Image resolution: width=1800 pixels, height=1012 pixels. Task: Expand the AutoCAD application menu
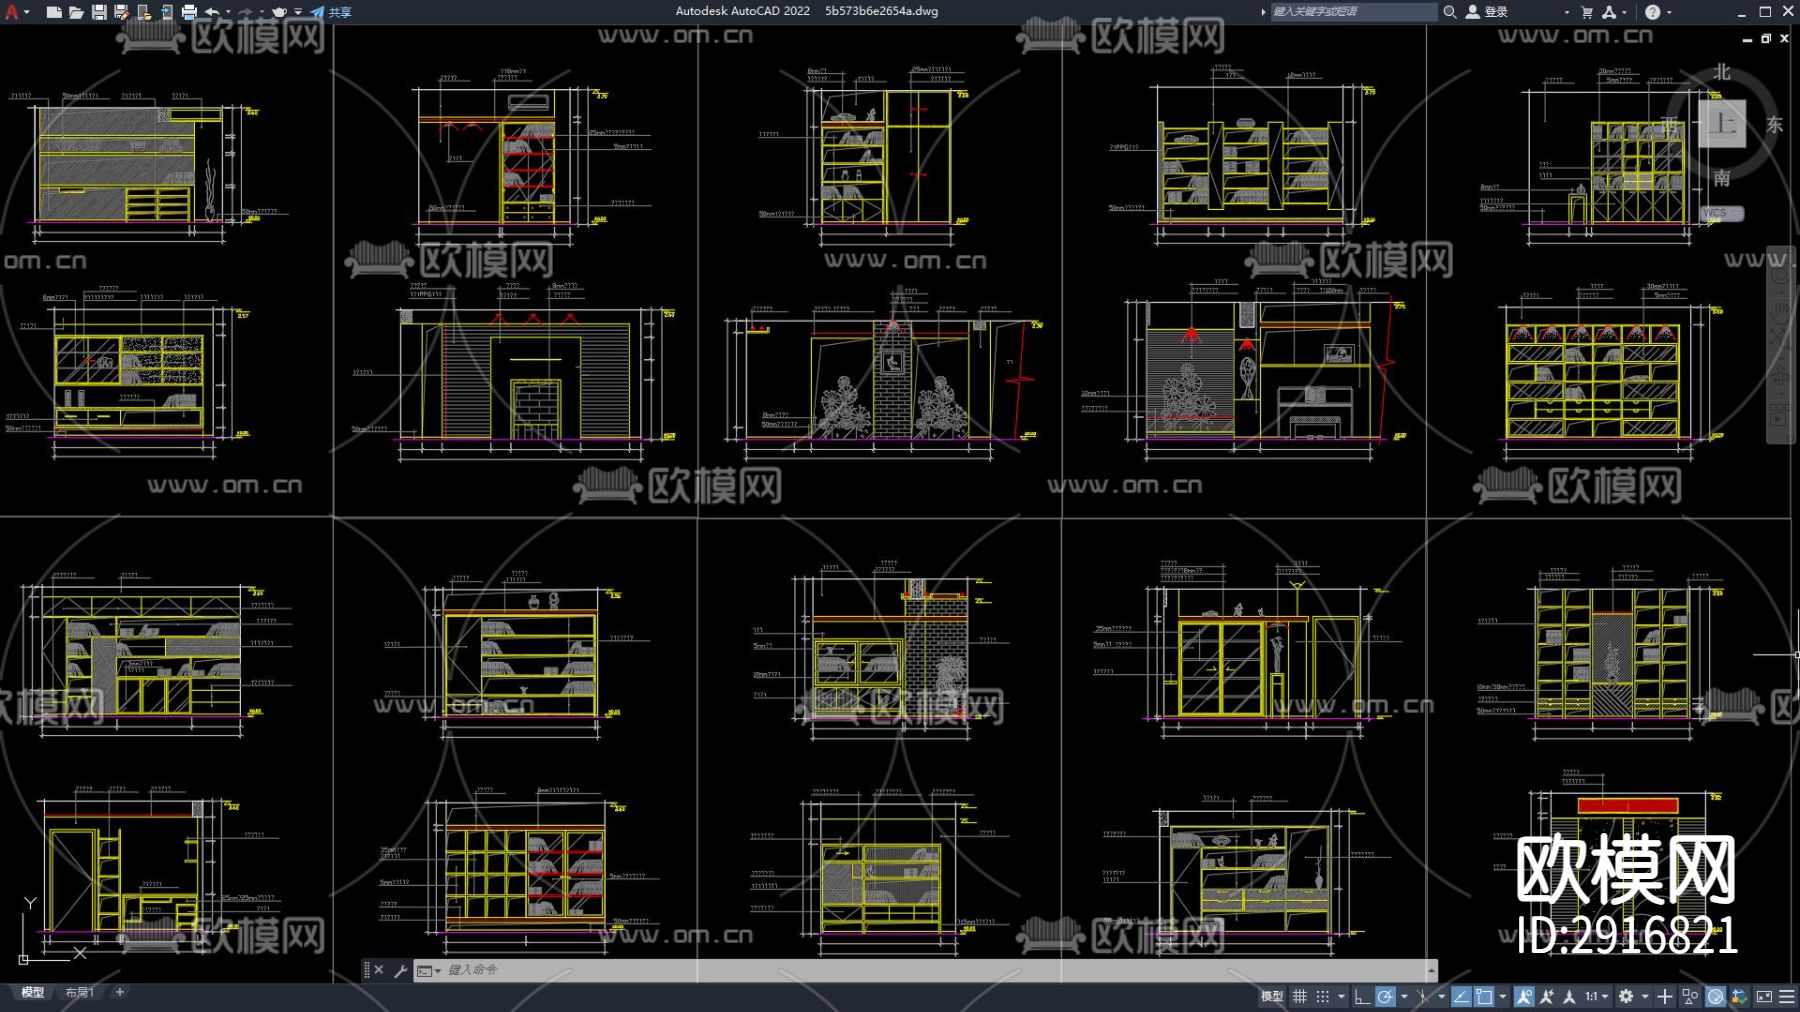pos(13,12)
